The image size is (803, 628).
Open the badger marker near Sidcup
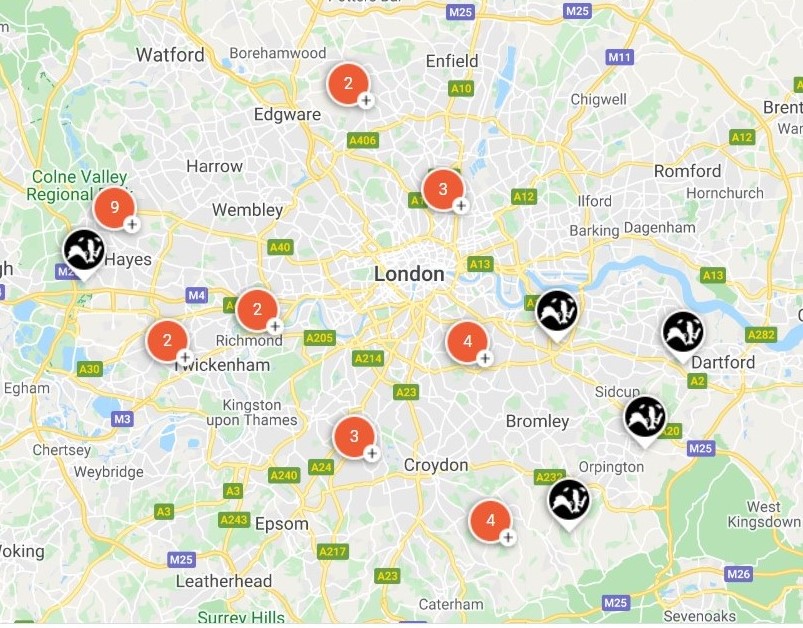click(645, 420)
